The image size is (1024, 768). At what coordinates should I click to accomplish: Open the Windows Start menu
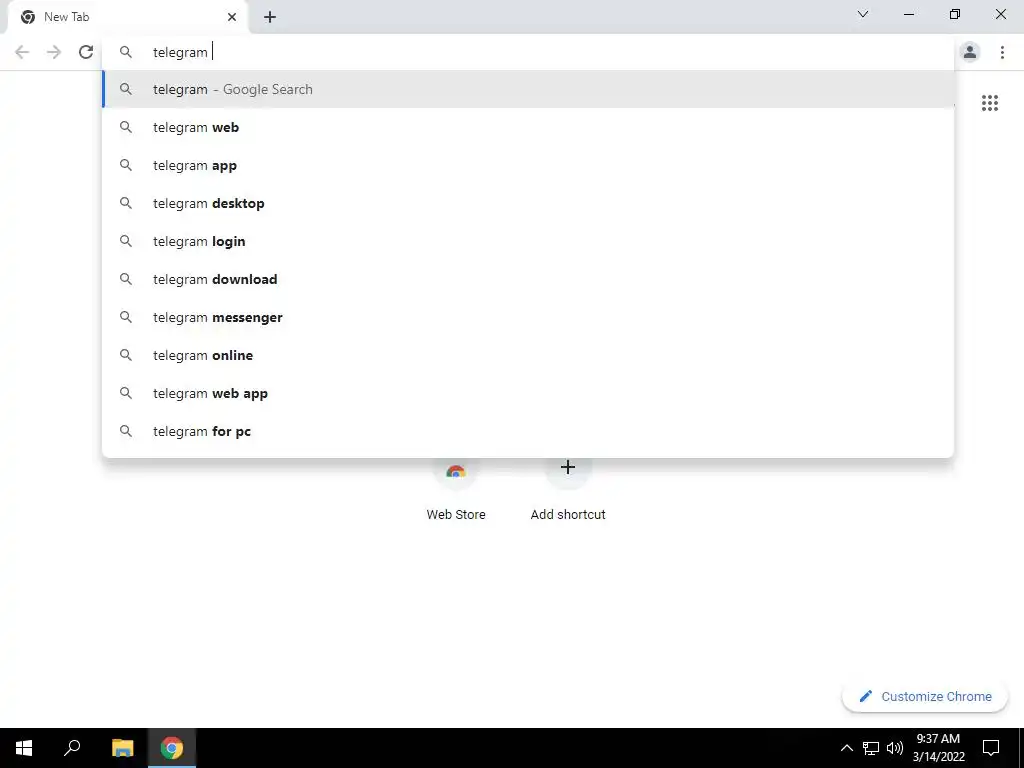[x=24, y=748]
